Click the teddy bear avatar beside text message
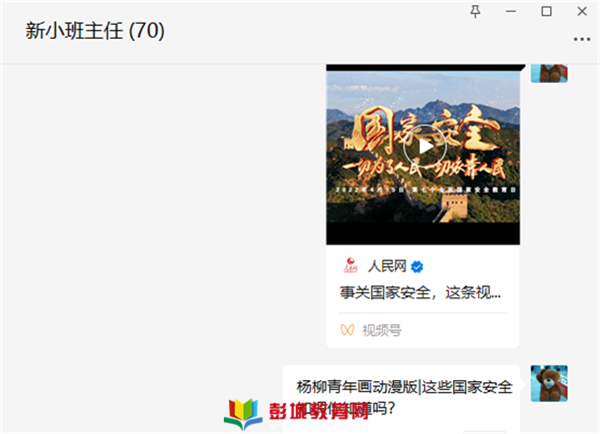The width and height of the screenshot is (600, 434). 549,383
